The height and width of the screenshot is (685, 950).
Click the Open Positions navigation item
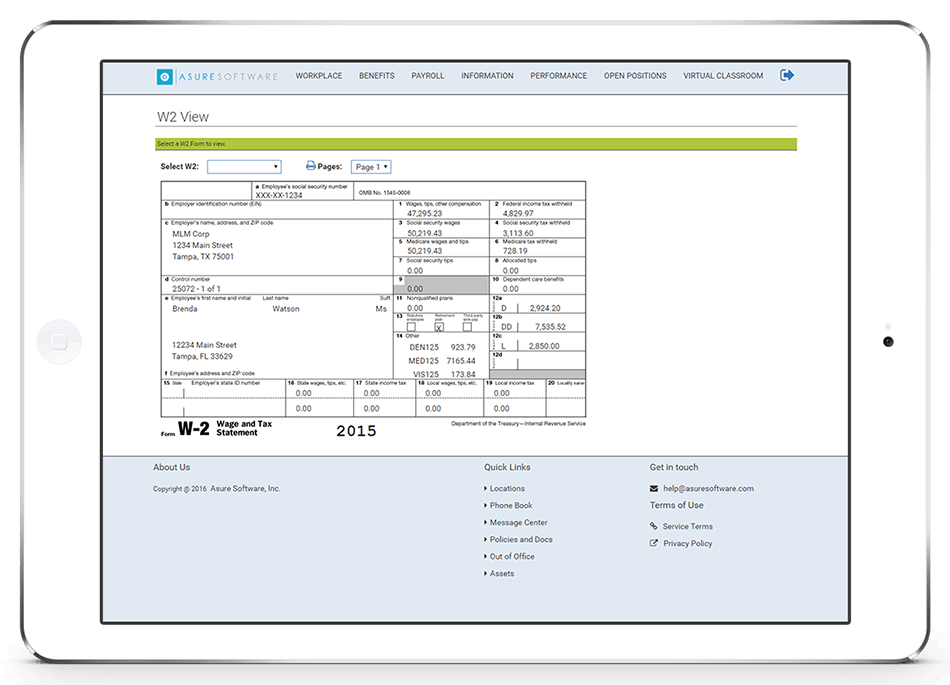635,75
